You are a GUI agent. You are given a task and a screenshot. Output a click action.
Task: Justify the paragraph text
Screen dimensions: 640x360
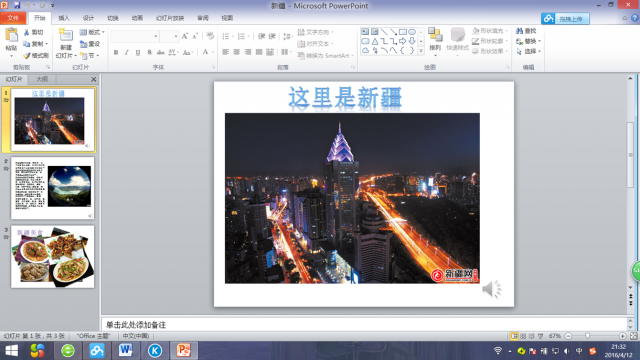259,52
